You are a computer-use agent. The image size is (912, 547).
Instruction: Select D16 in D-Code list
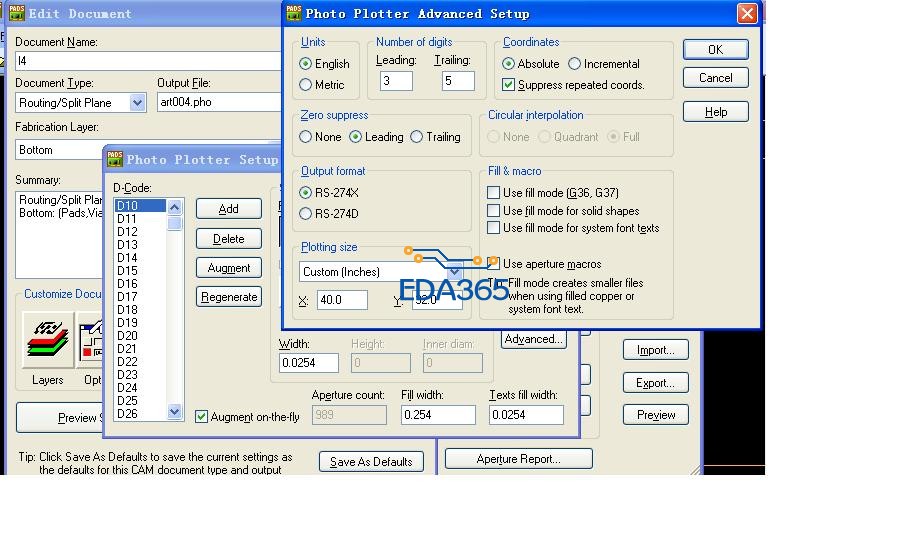(x=140, y=283)
